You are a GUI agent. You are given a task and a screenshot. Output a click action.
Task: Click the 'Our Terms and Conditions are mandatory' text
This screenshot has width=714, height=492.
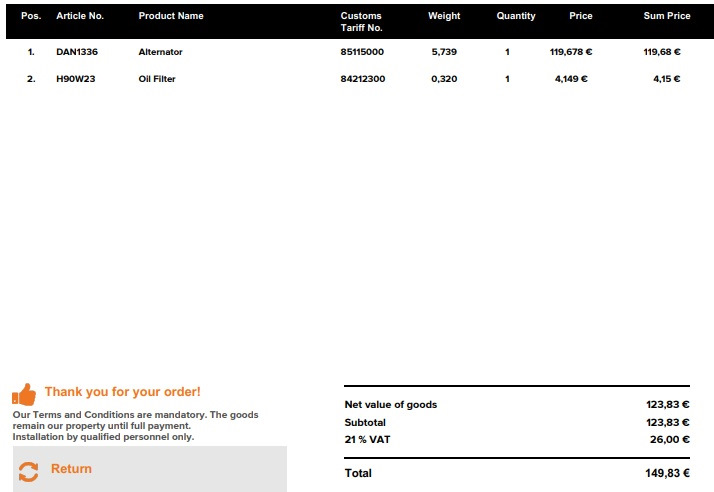110,415
